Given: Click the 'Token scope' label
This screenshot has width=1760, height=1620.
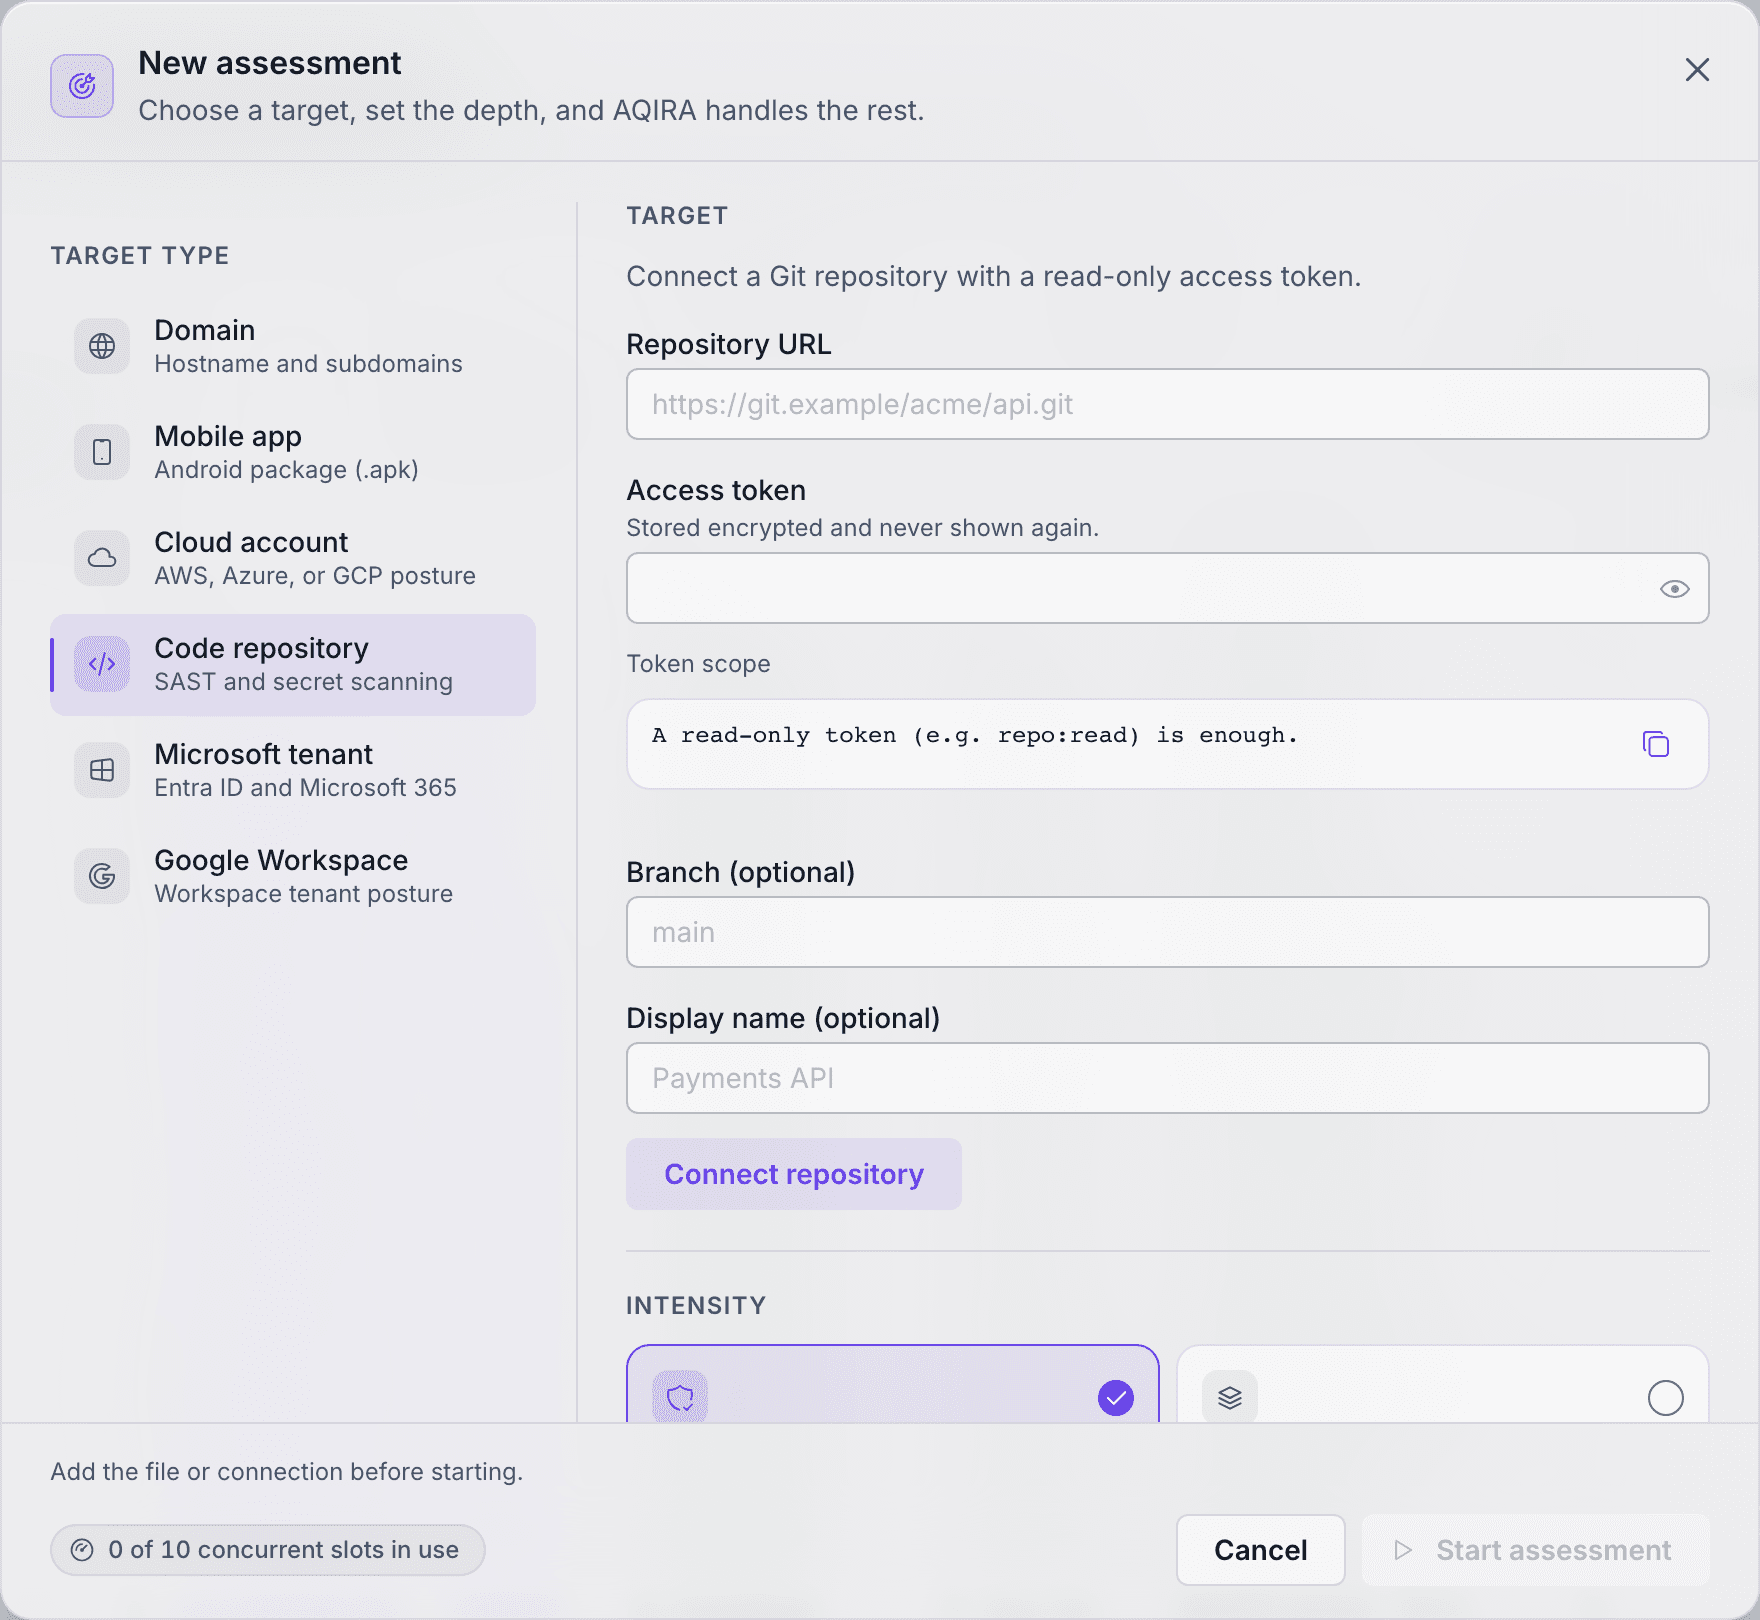Looking at the screenshot, I should click(699, 664).
